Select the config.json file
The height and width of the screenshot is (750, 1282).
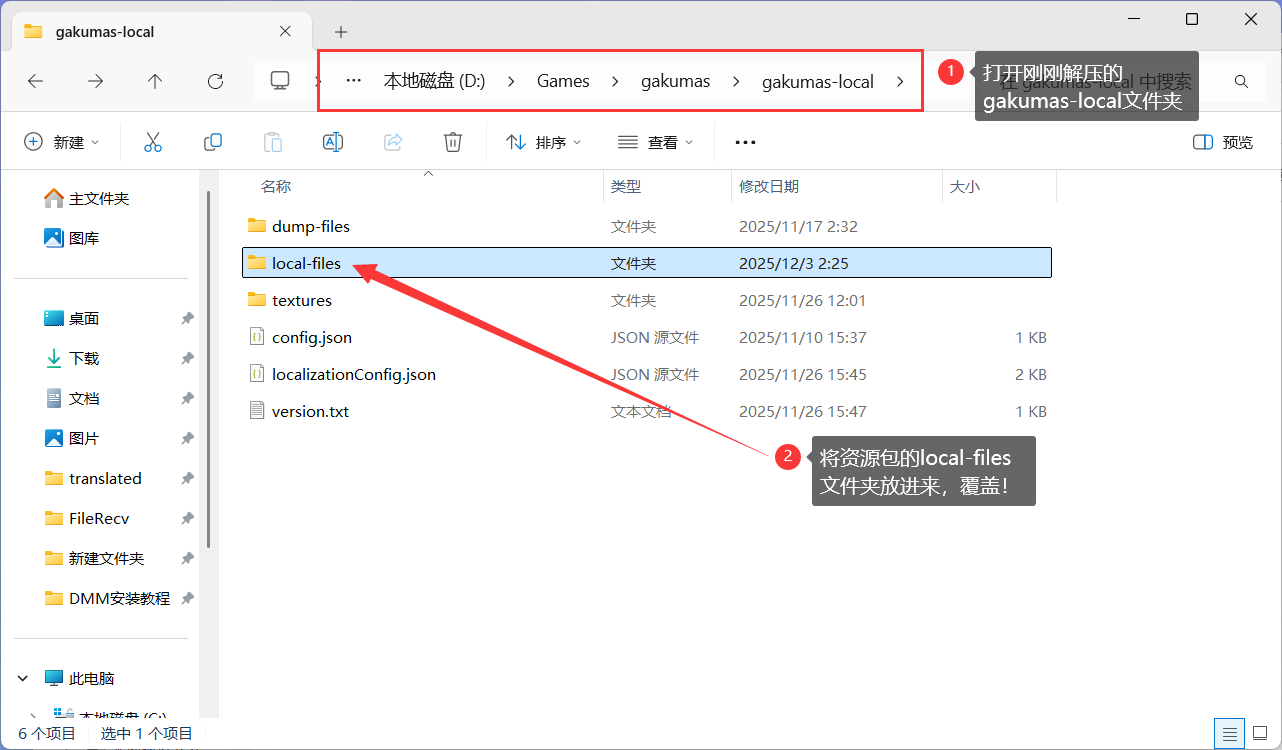[x=311, y=338]
